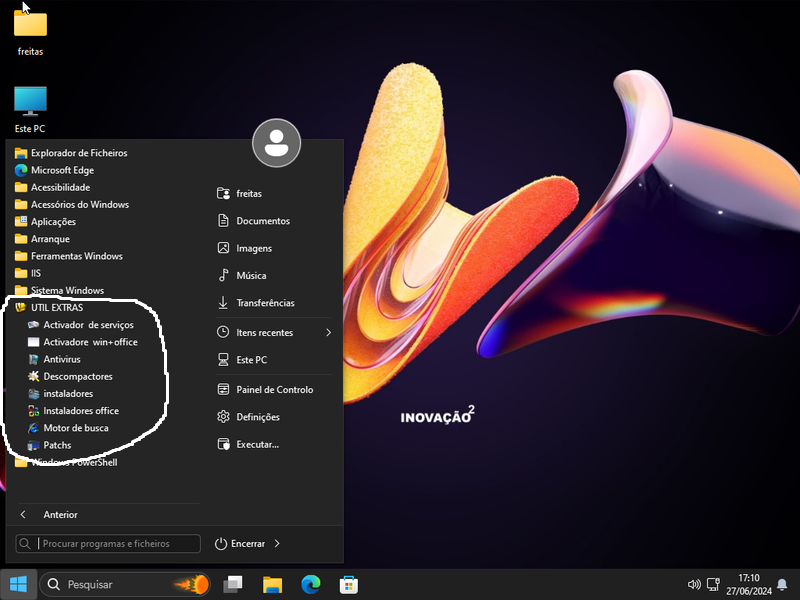Open the Descompactores shortcut

pyautogui.click(x=70, y=377)
